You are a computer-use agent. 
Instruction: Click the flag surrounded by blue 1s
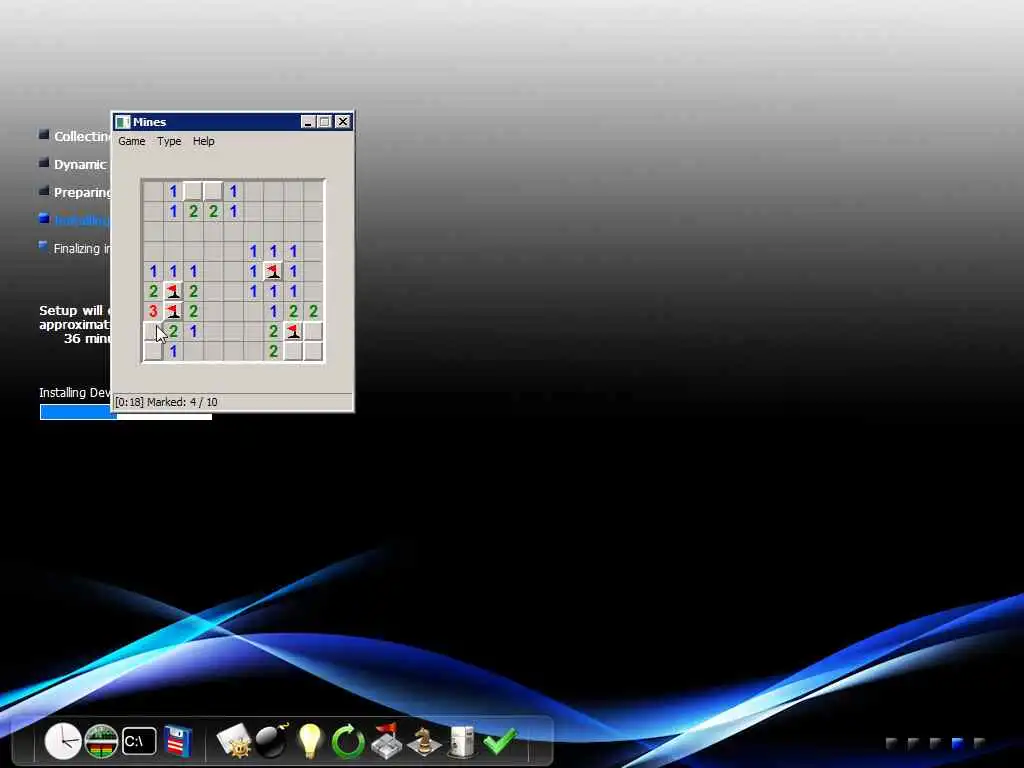pos(273,271)
